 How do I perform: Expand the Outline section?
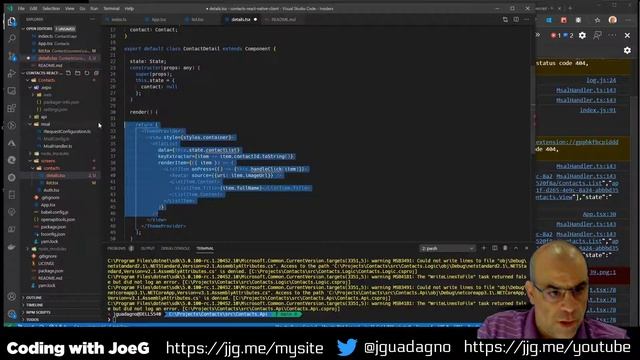[x=33, y=298]
